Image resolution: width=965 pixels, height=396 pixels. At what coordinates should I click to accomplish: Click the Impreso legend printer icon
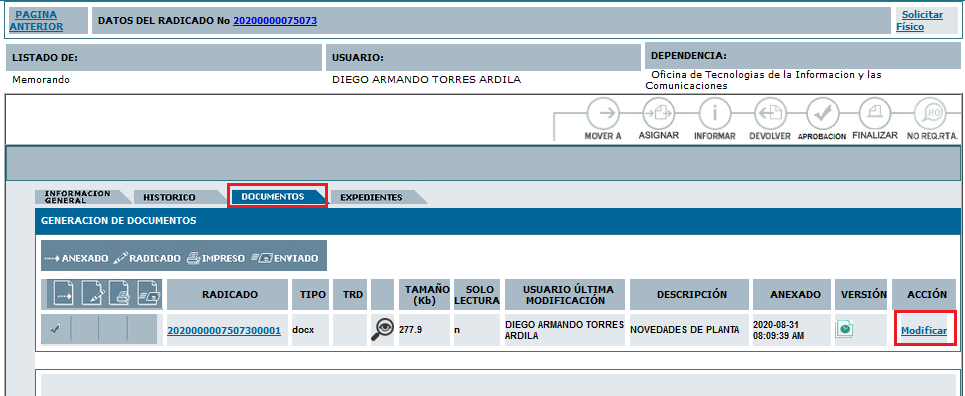193,258
